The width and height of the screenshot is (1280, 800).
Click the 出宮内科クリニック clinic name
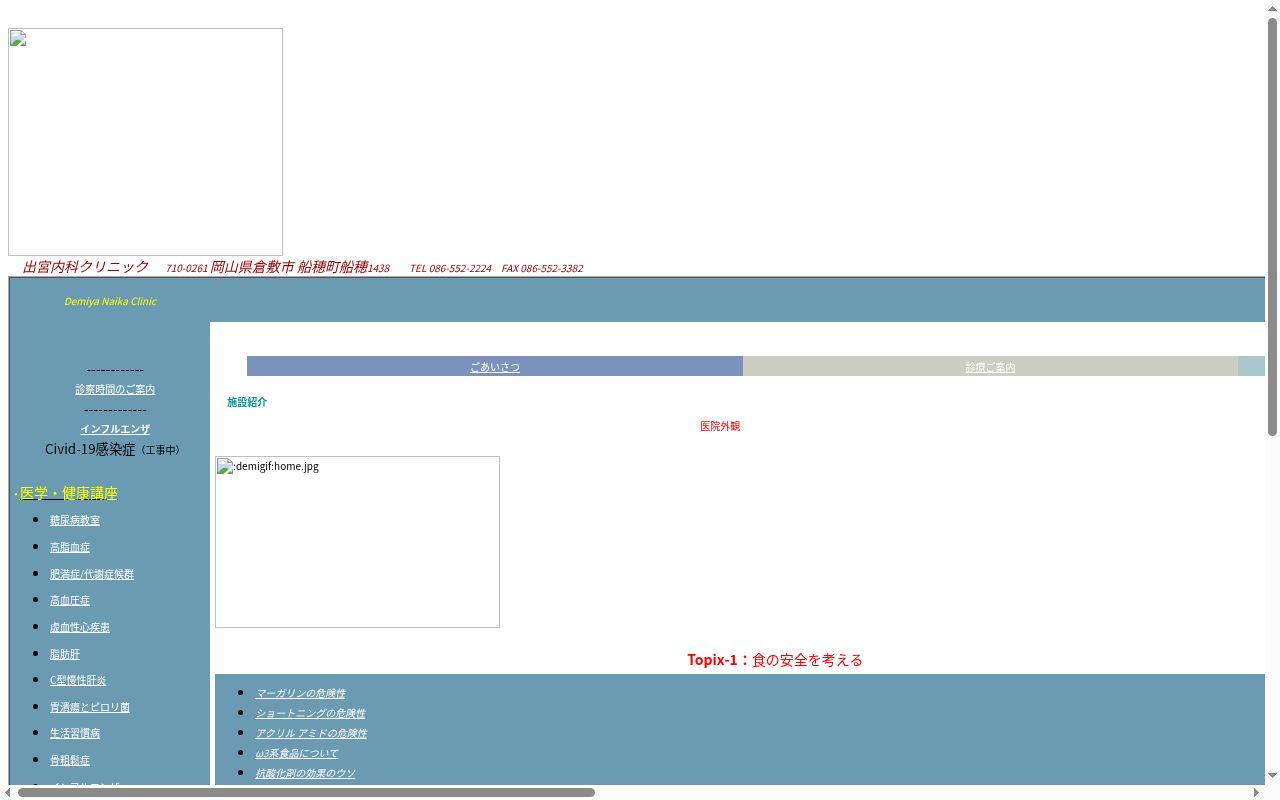click(x=86, y=267)
